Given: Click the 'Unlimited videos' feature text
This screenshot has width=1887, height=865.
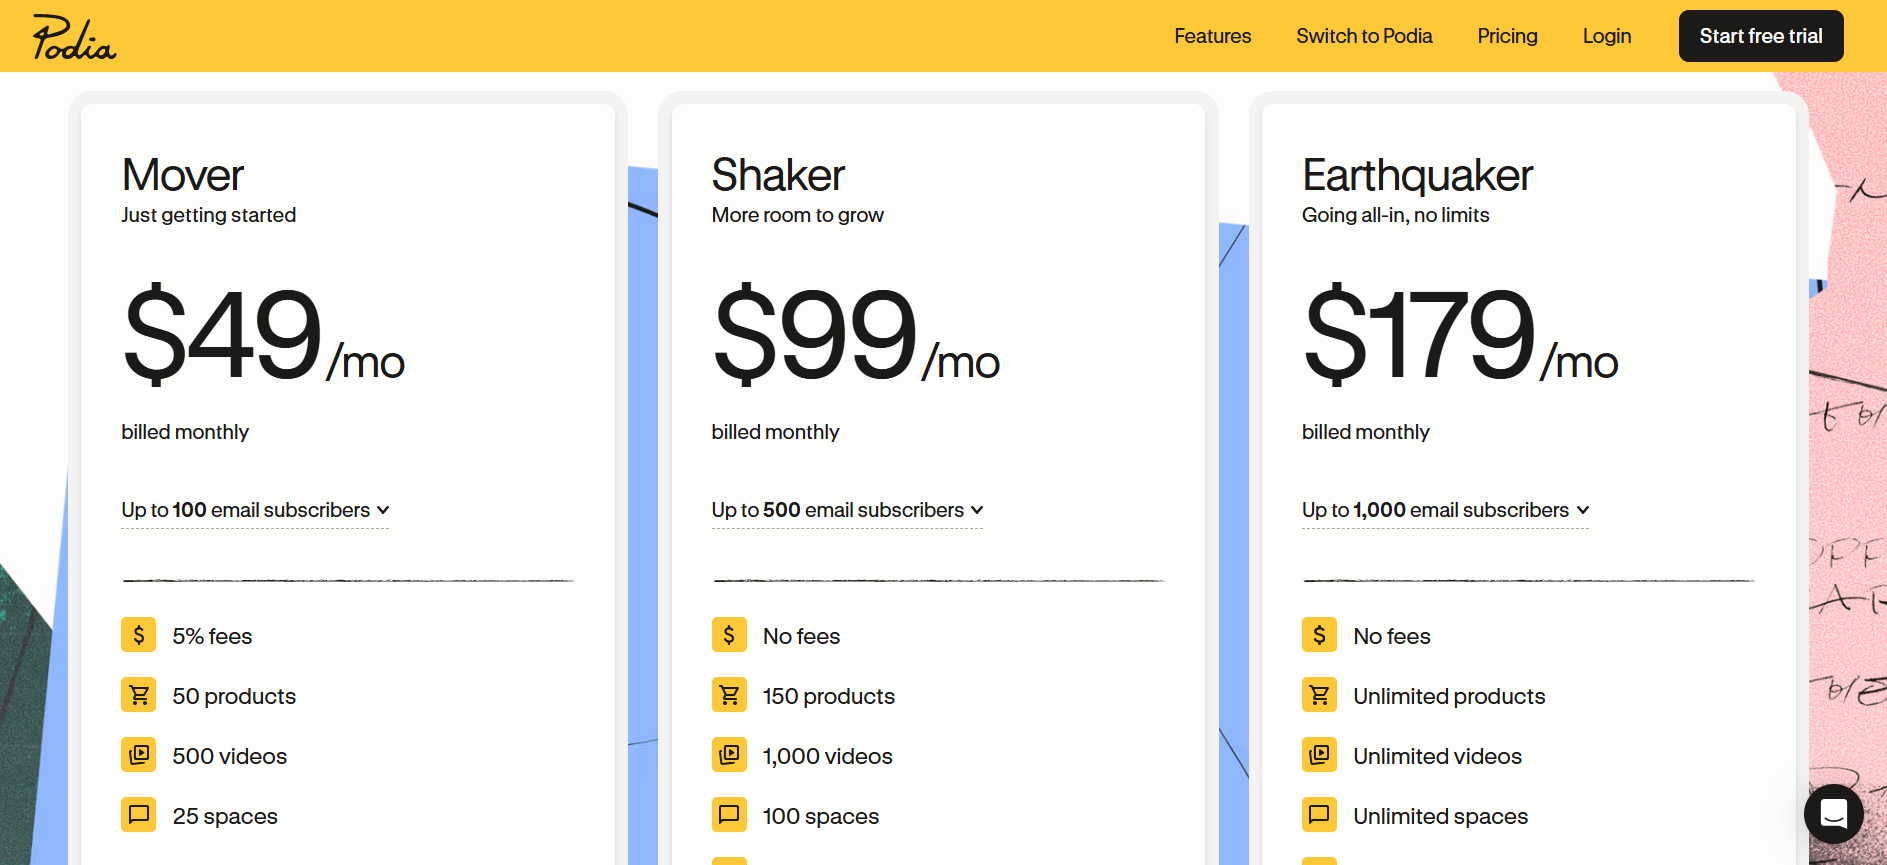Looking at the screenshot, I should point(1437,756).
